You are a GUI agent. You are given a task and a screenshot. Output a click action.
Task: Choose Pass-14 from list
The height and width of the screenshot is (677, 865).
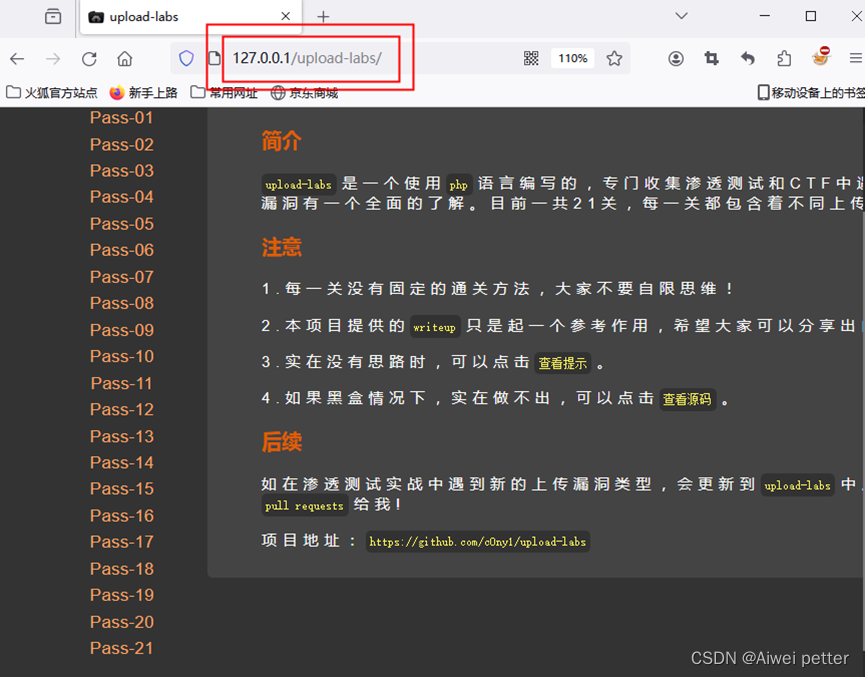121,462
